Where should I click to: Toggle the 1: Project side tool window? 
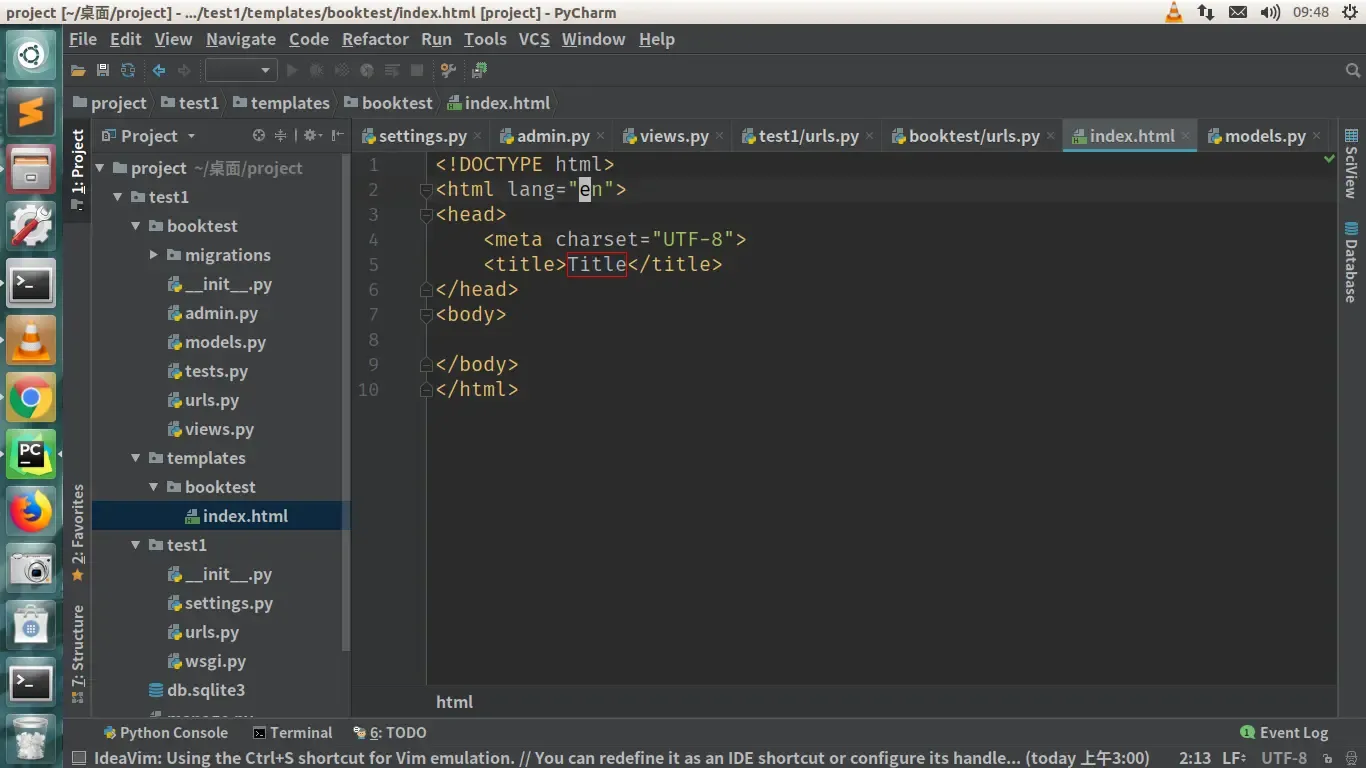coord(78,169)
